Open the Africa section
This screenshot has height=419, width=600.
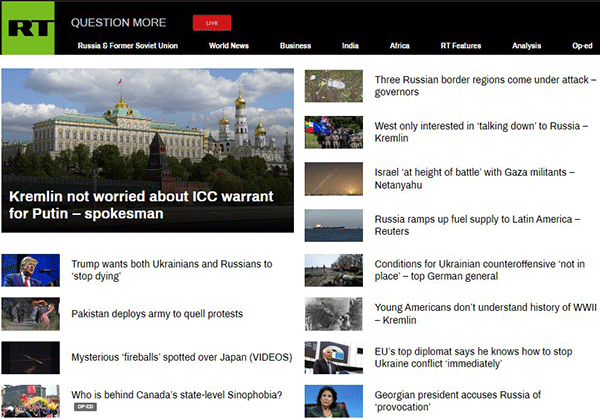pos(399,45)
